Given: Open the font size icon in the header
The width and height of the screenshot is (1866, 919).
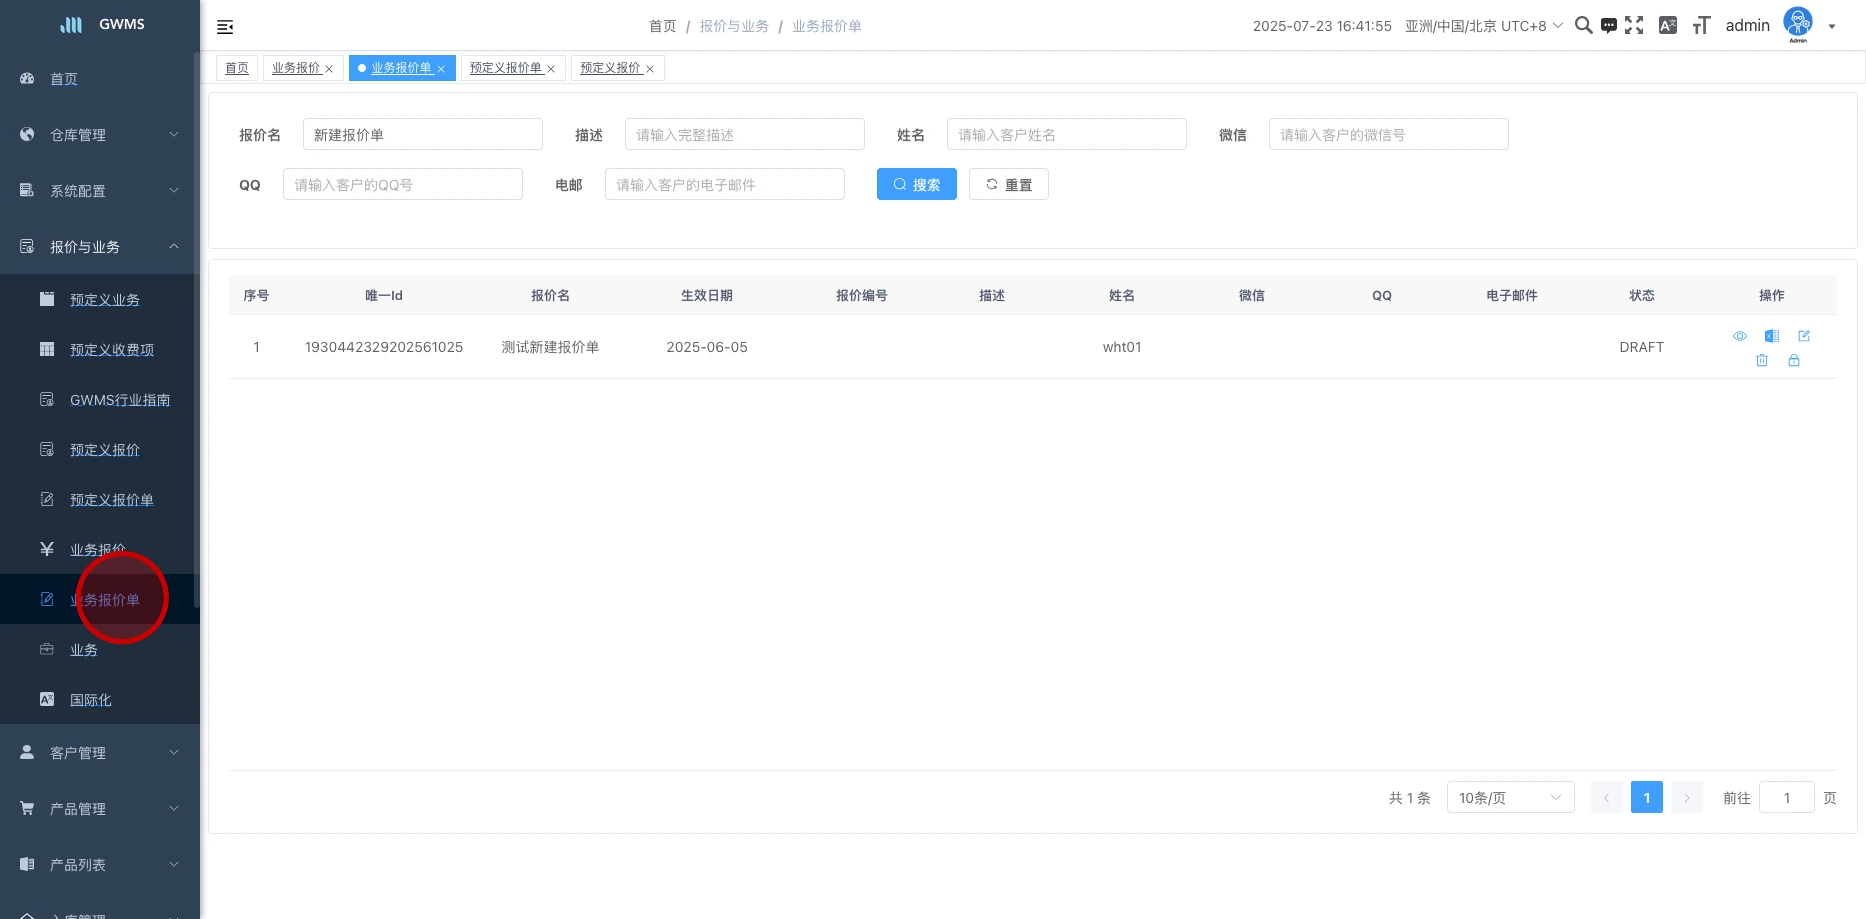Looking at the screenshot, I should [1701, 26].
